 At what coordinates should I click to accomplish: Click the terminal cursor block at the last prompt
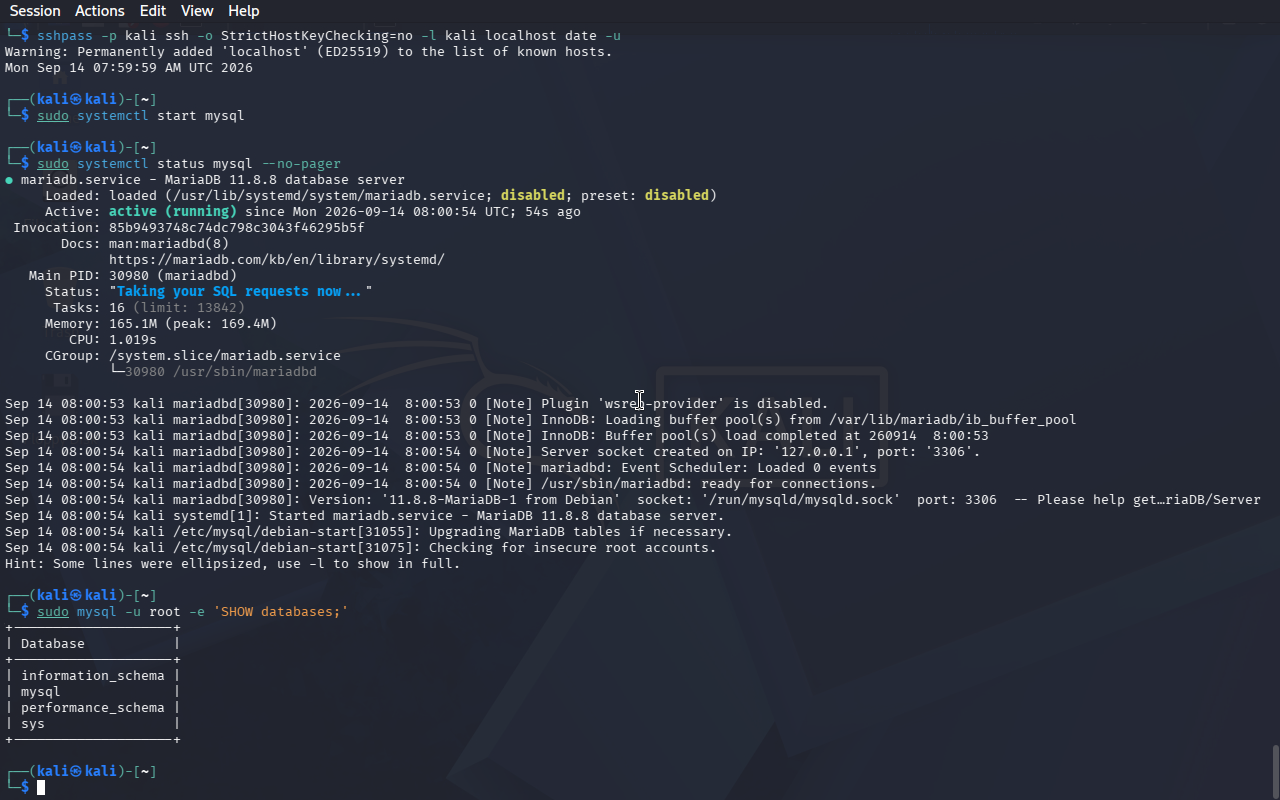tap(41, 788)
